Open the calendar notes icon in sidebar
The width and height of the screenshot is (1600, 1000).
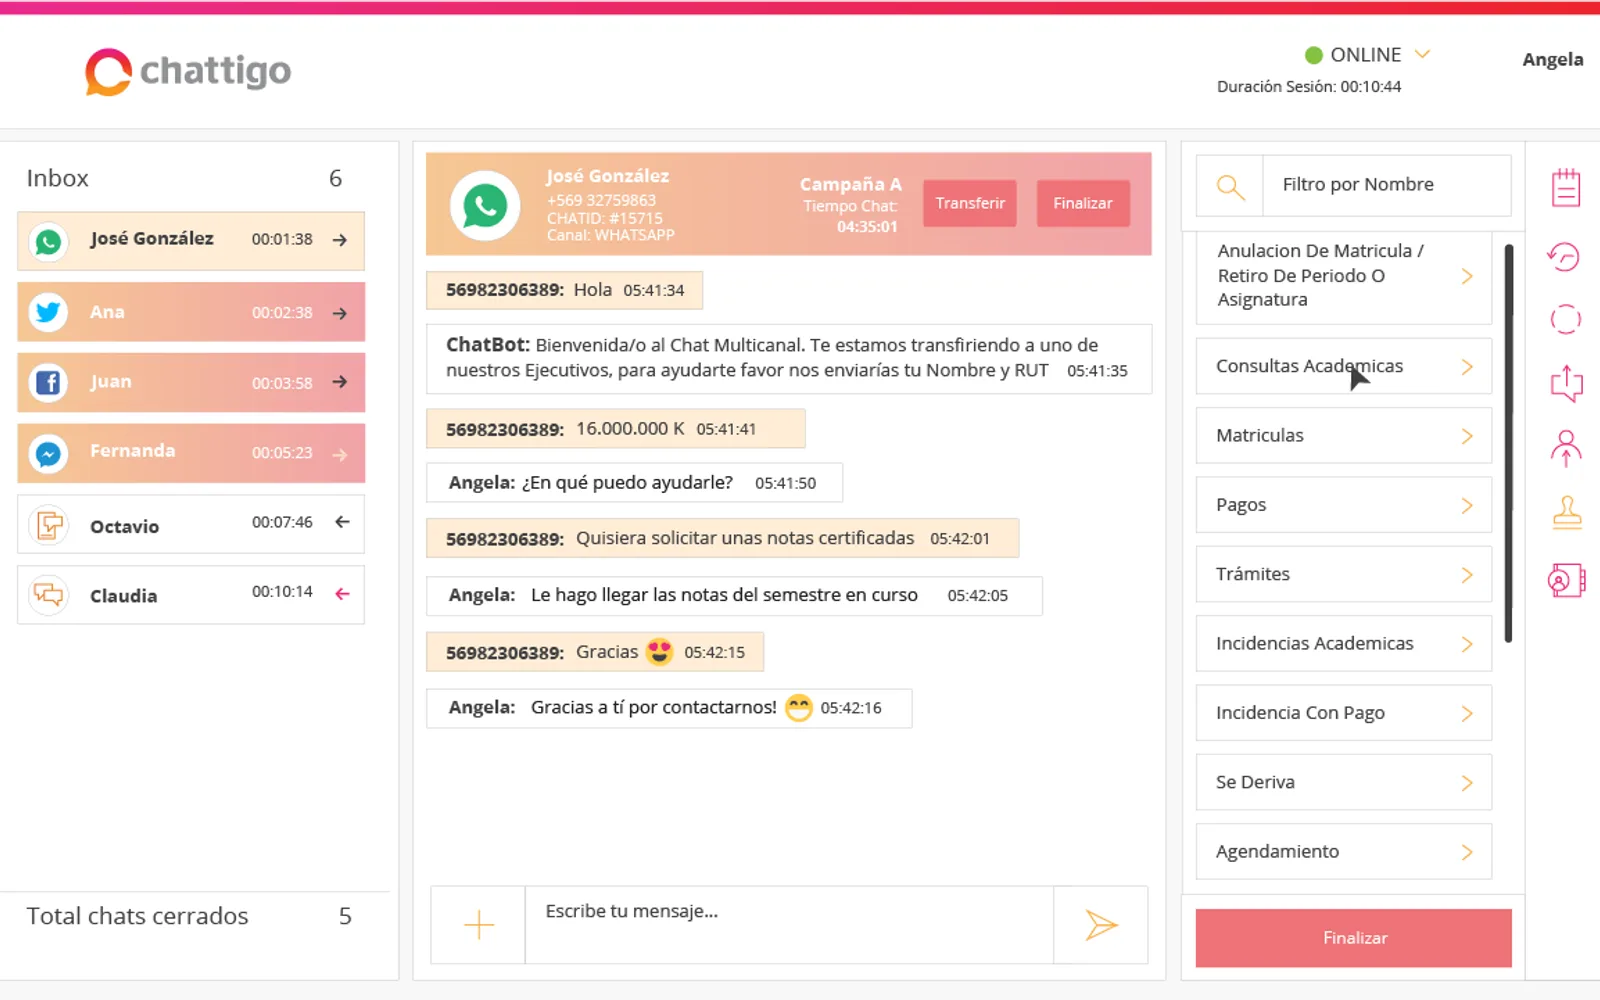tap(1566, 187)
